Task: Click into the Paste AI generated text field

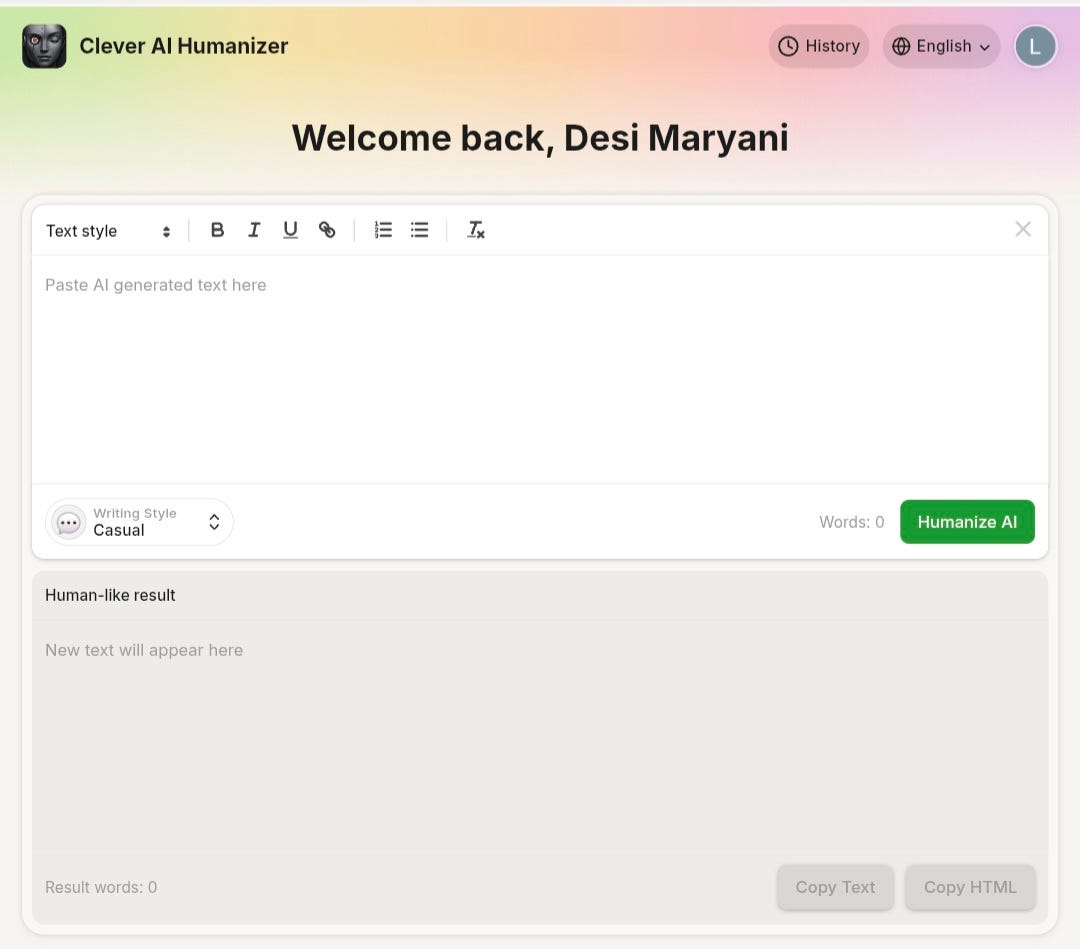Action: tap(540, 368)
